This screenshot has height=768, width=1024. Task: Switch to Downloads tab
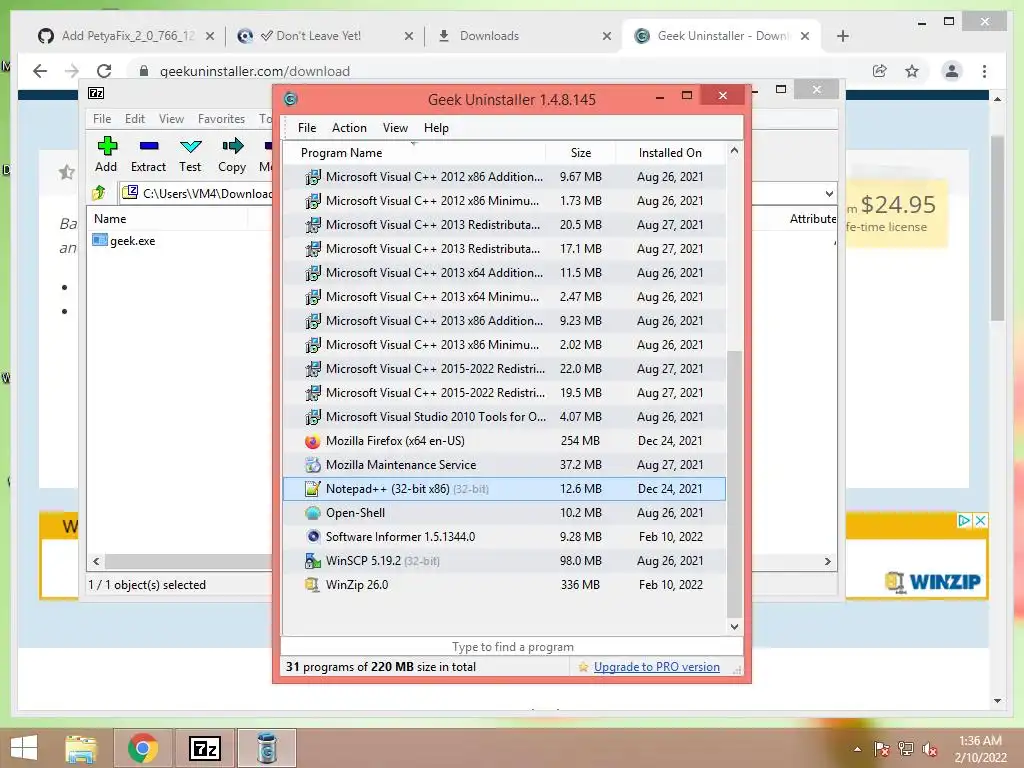coord(490,36)
